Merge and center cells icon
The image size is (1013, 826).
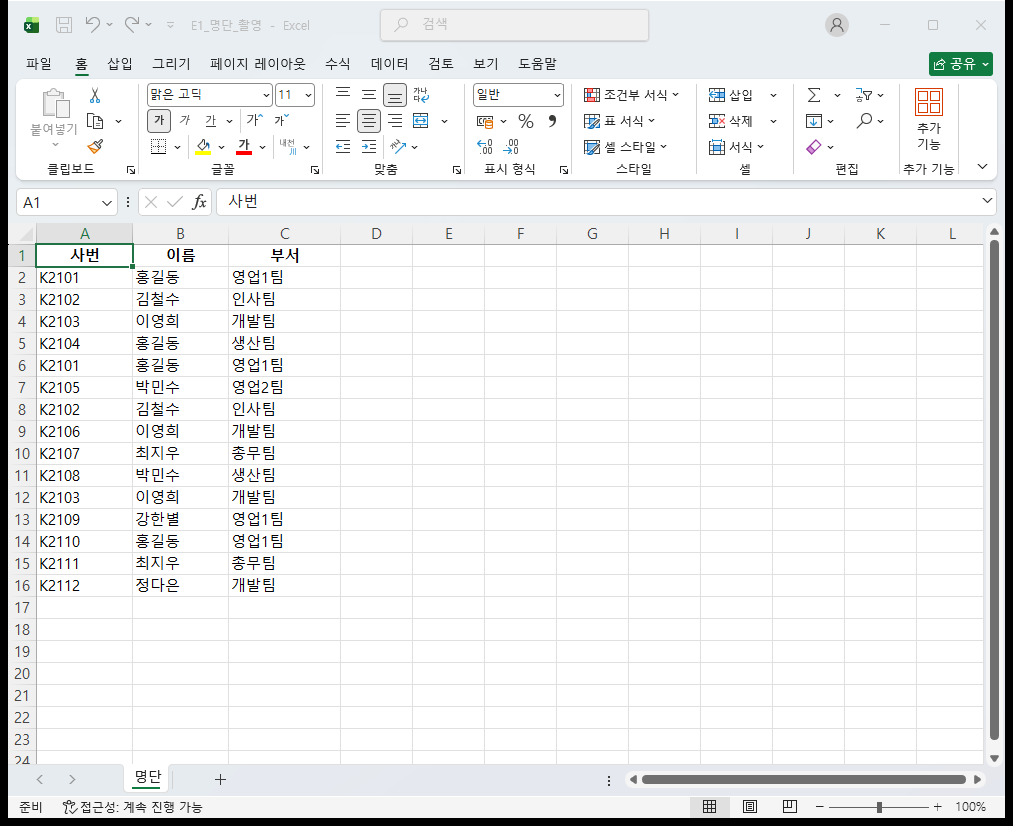coord(421,121)
